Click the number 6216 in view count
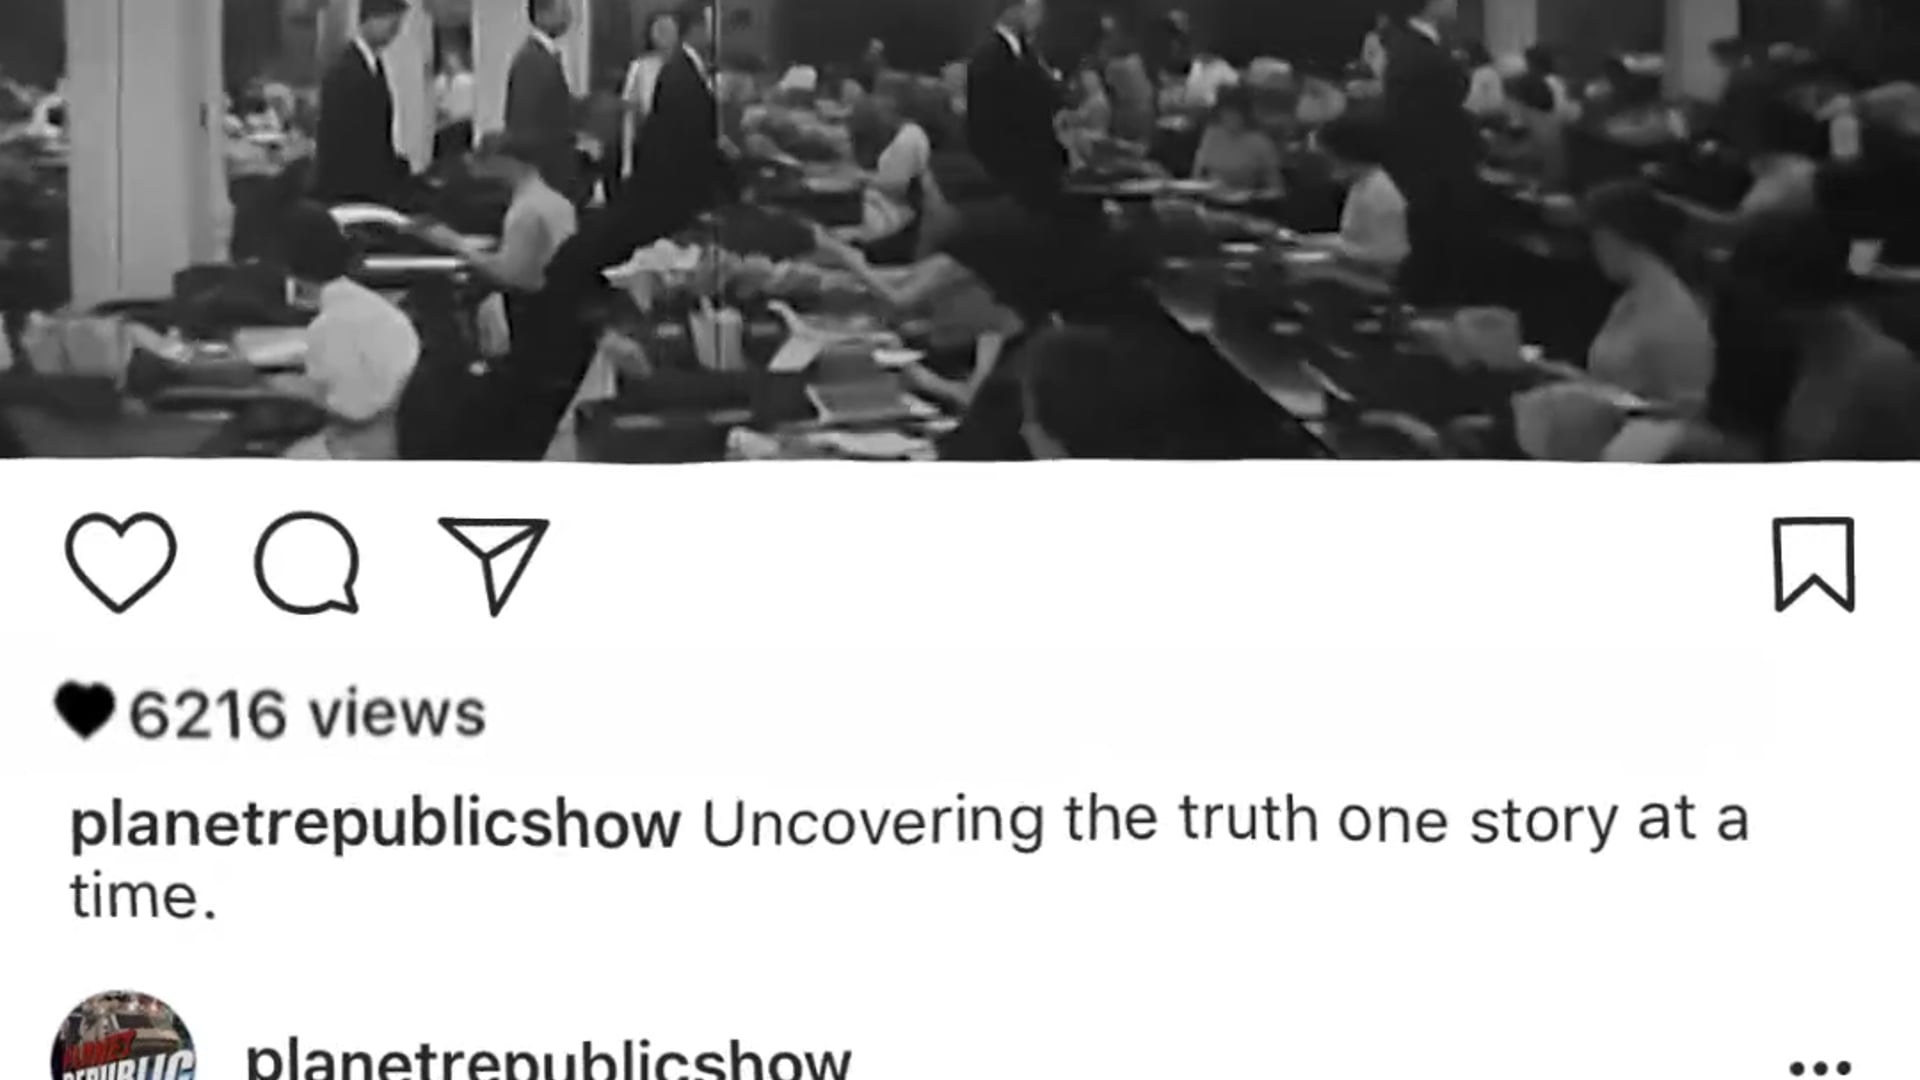The width and height of the screenshot is (1920, 1080). [x=208, y=714]
